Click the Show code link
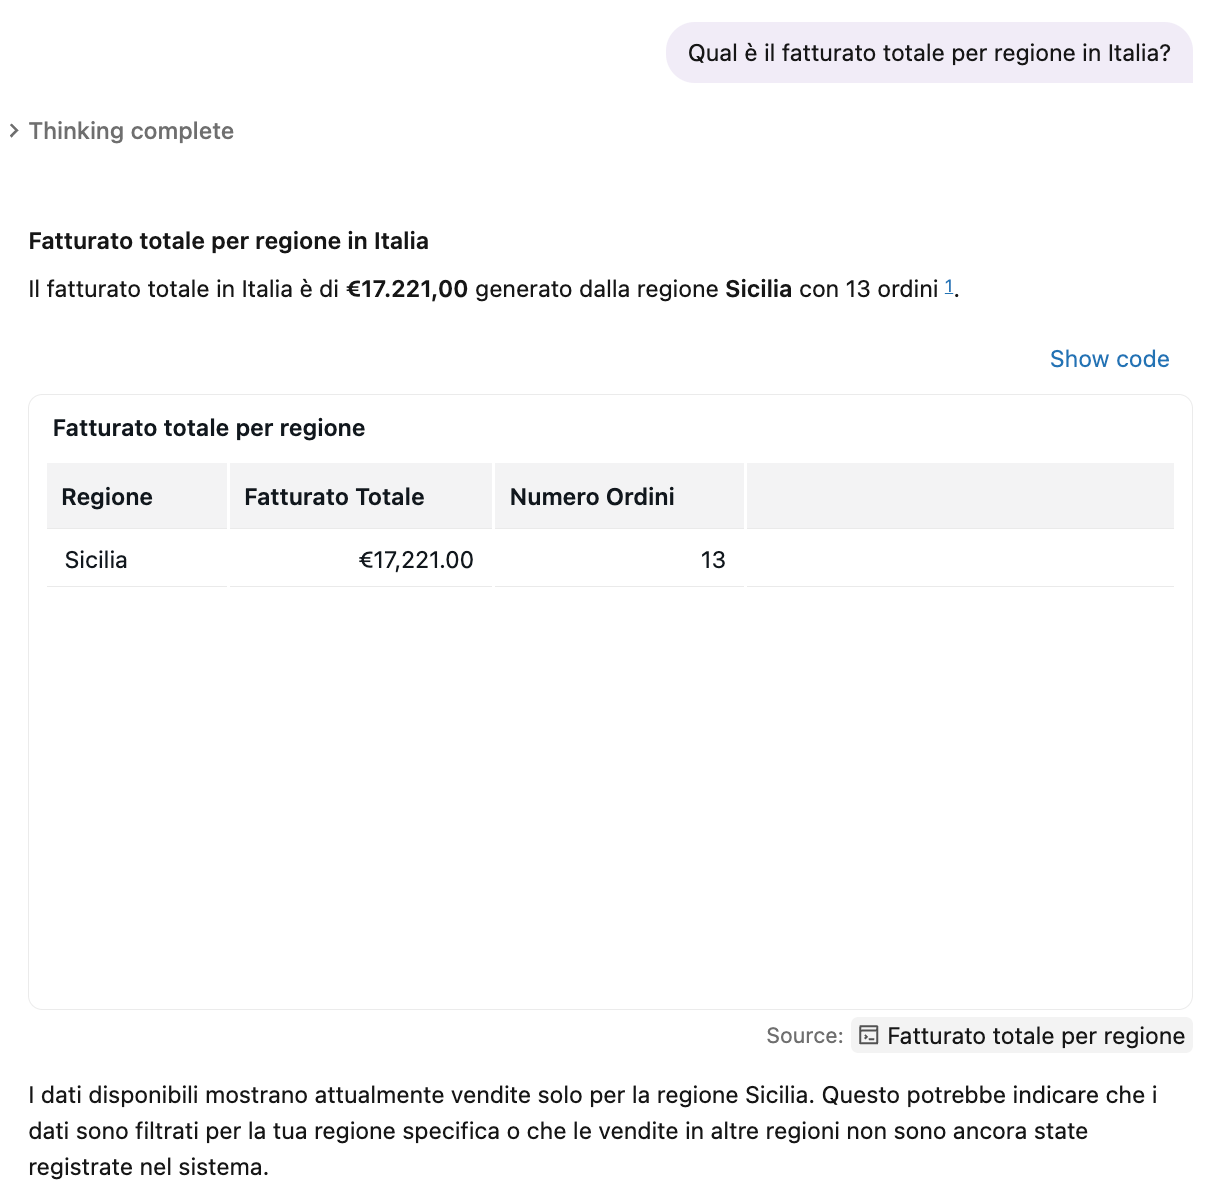Screen dimensions: 1220x1190 pyautogui.click(x=1109, y=359)
